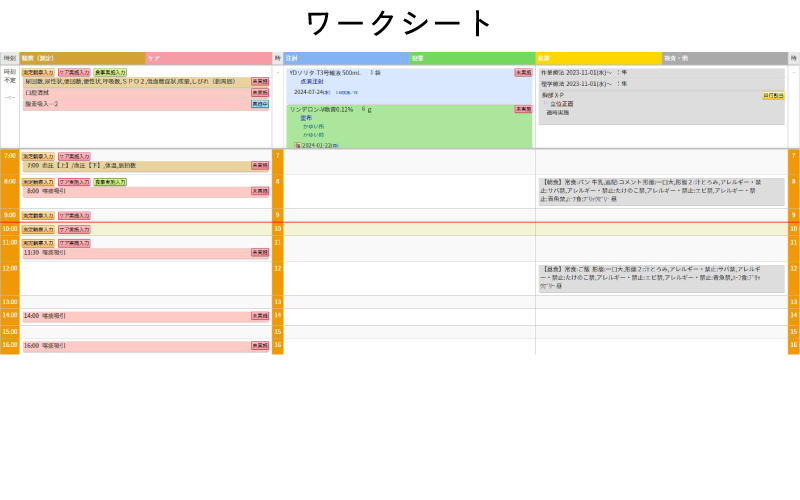The height and width of the screenshot is (500, 800).
Task: Click 未実施 badge on YDソリタ-T3号輸液 order
Action: pos(523,73)
